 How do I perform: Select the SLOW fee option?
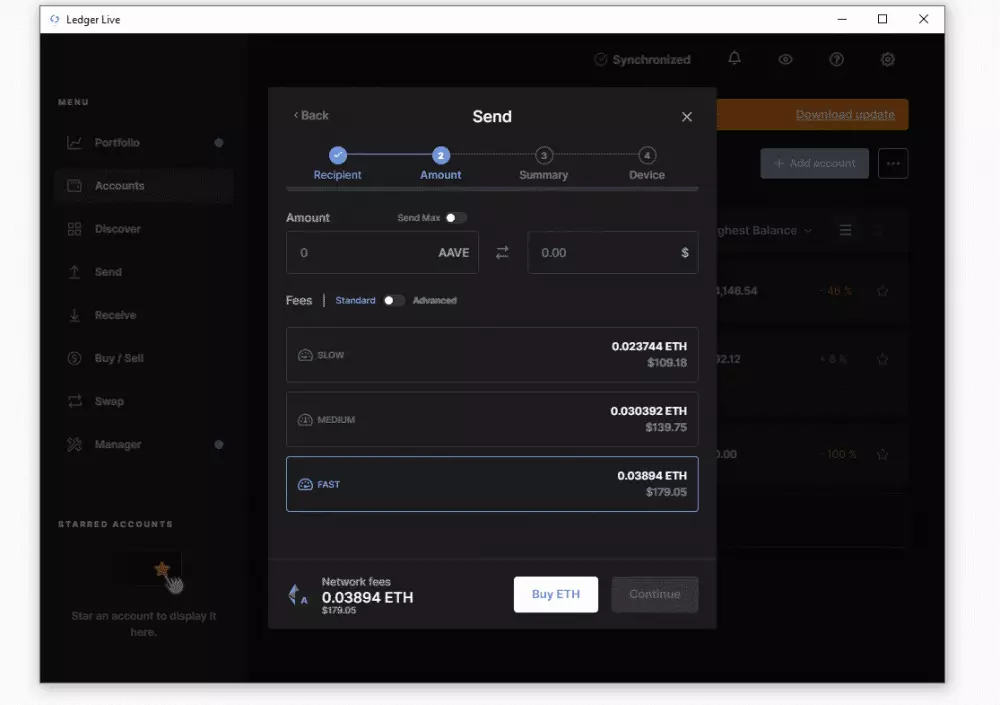tap(492, 355)
